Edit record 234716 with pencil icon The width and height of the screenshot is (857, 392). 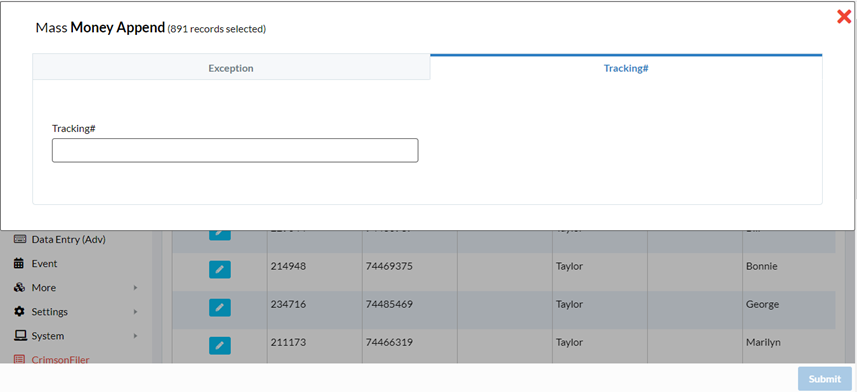pyautogui.click(x=220, y=308)
